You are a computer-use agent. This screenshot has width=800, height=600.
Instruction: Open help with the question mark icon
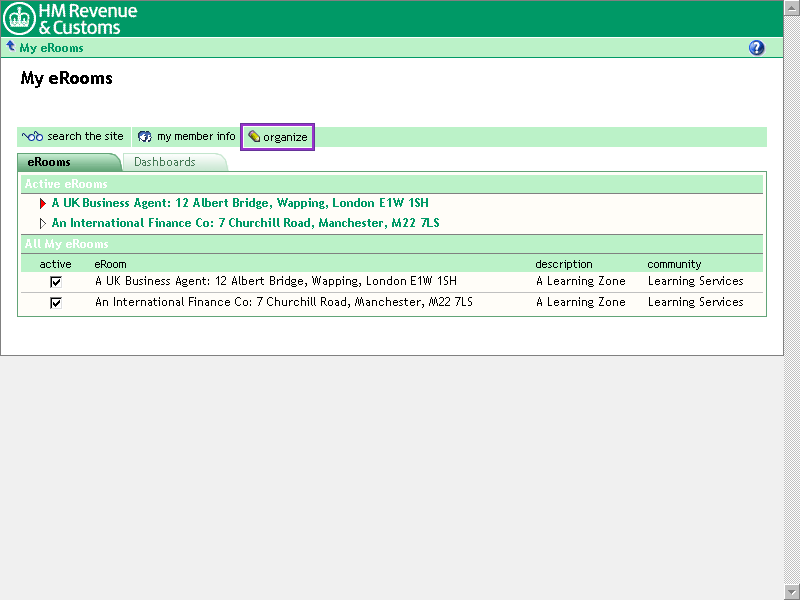click(x=756, y=48)
